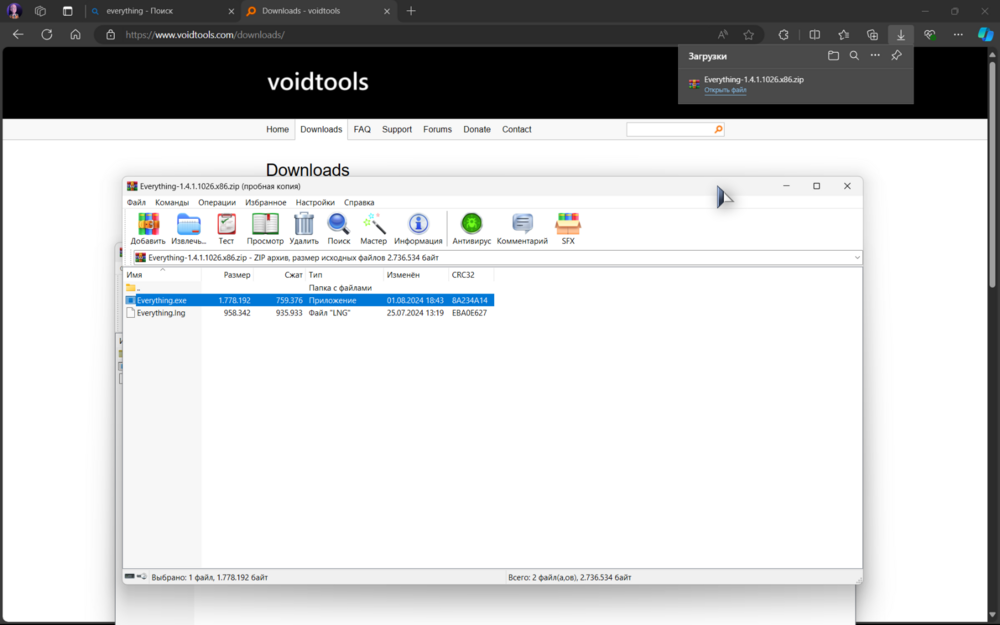
Task: Open the Настройки menu
Action: (315, 202)
